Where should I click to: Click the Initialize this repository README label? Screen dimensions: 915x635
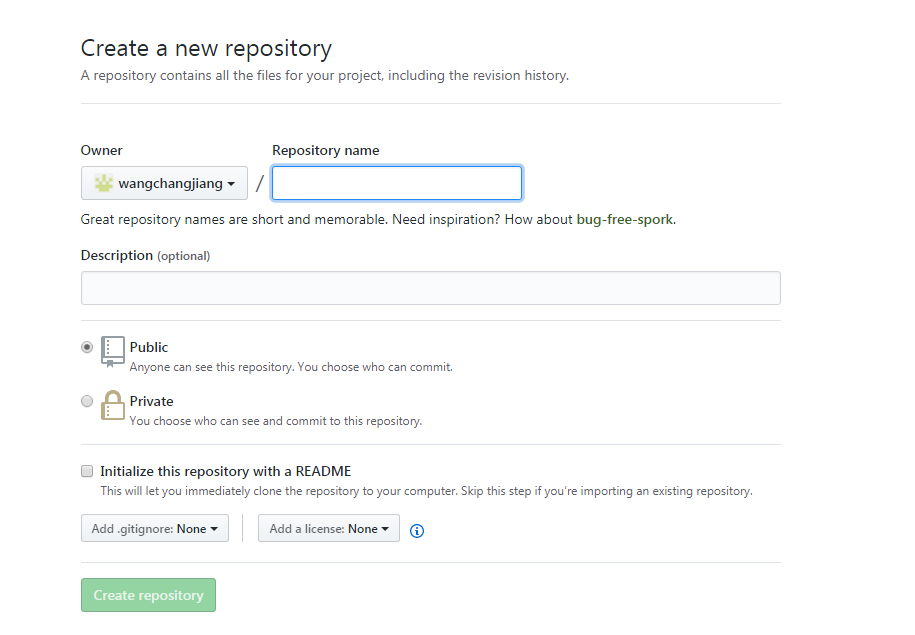[x=226, y=471]
